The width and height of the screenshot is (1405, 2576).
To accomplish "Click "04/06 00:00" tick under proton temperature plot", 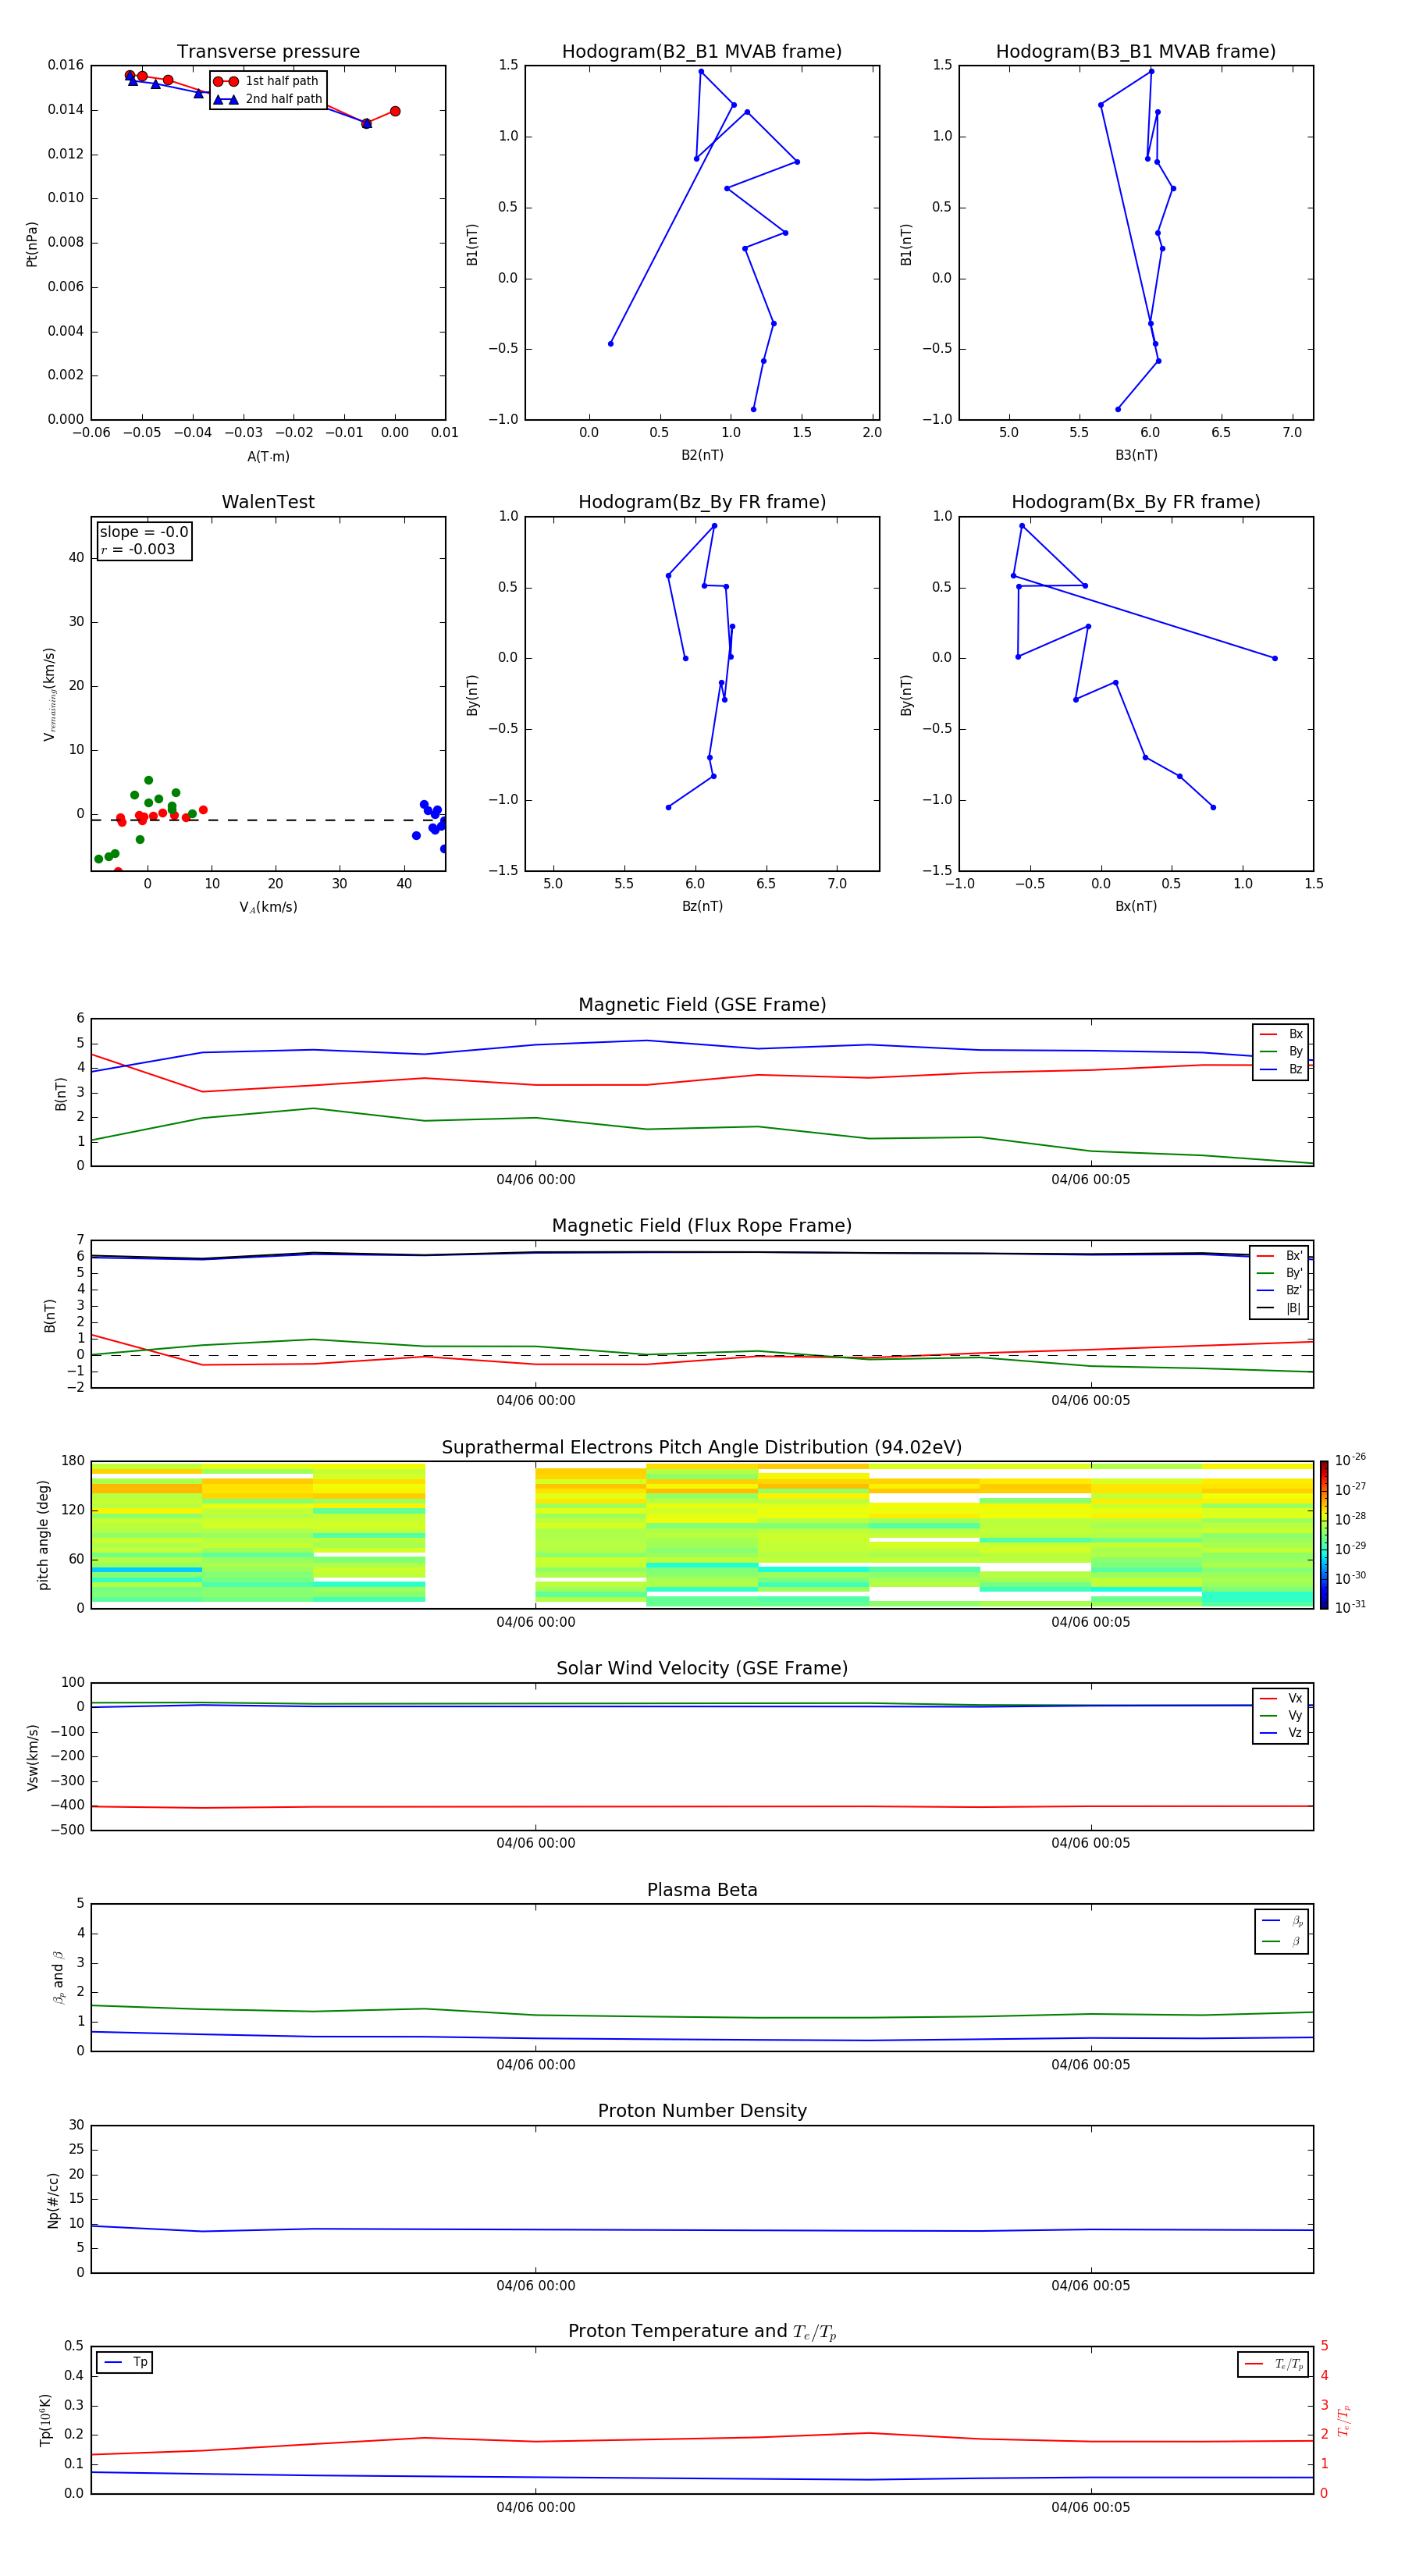I will point(536,2507).
